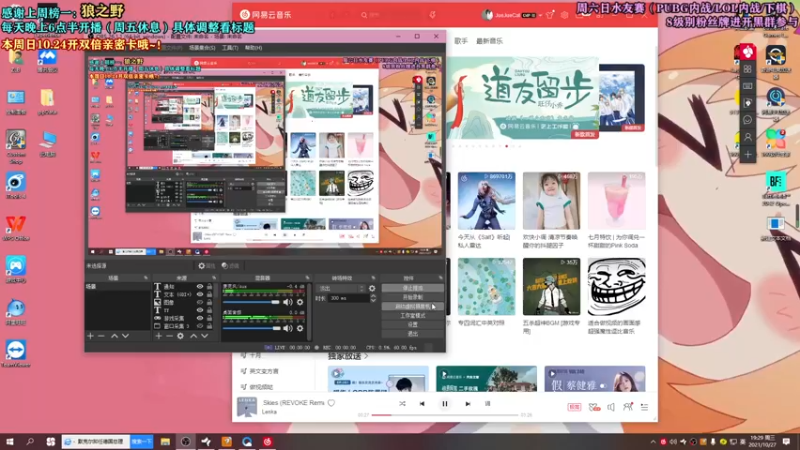
Task: Open source filters button above scenes panel
Action: point(230,266)
